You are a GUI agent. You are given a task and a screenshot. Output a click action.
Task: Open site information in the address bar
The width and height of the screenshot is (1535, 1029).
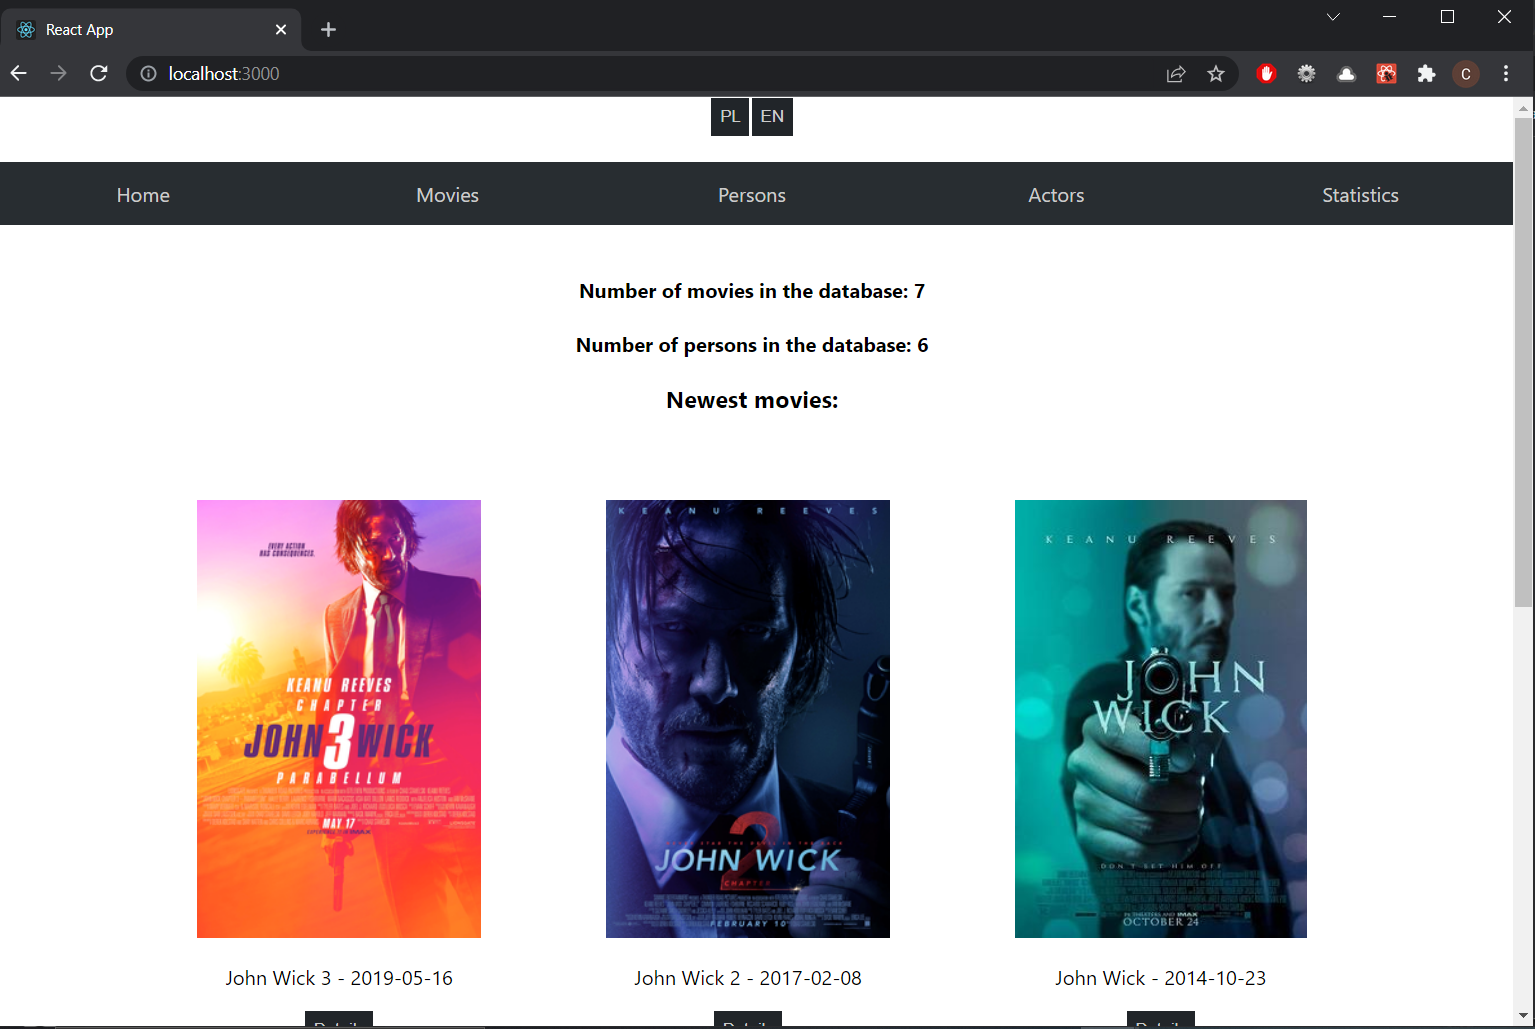tap(148, 73)
